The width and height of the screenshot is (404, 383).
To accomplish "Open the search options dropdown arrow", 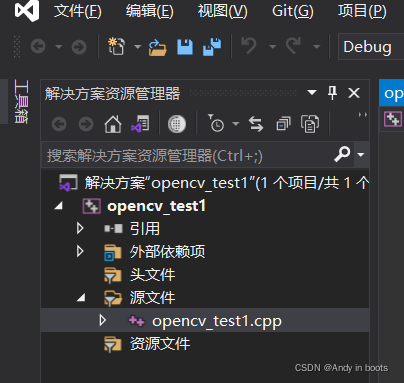I will point(361,155).
